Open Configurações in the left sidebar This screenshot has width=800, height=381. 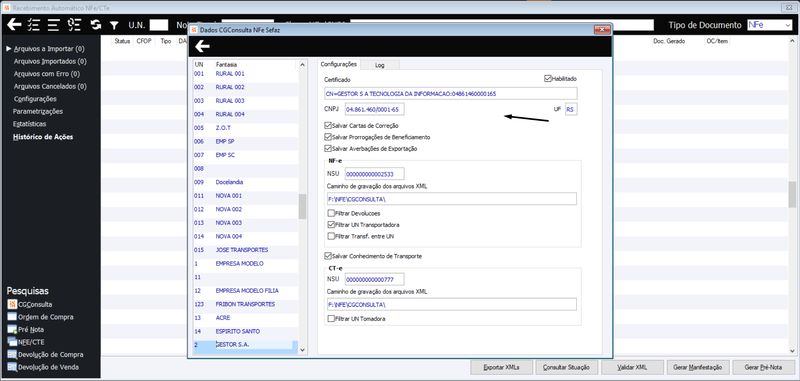coord(35,99)
